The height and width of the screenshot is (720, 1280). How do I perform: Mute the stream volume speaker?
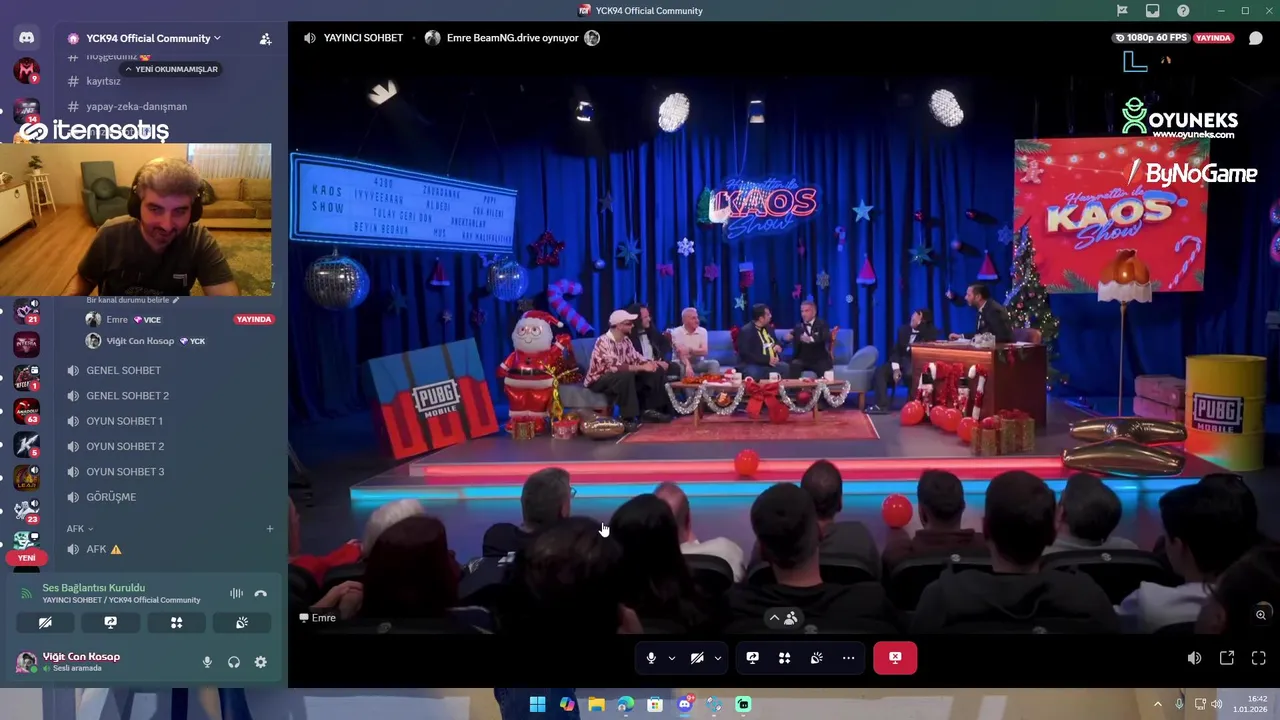pos(1194,658)
